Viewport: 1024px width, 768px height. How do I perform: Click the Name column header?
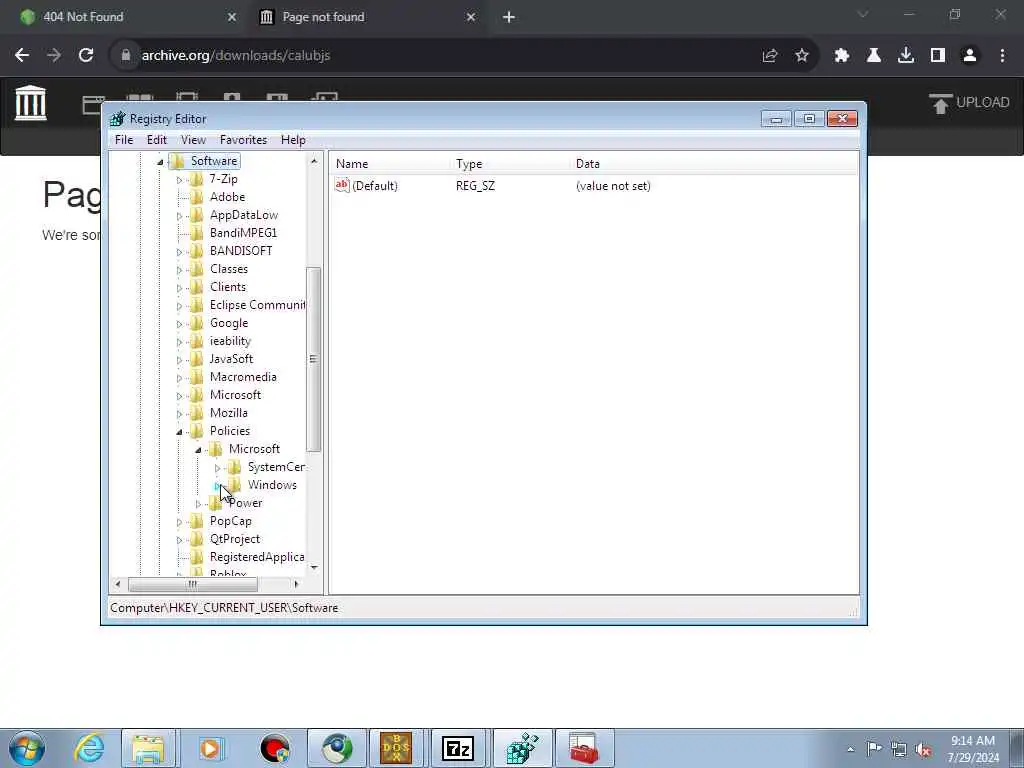click(391, 164)
